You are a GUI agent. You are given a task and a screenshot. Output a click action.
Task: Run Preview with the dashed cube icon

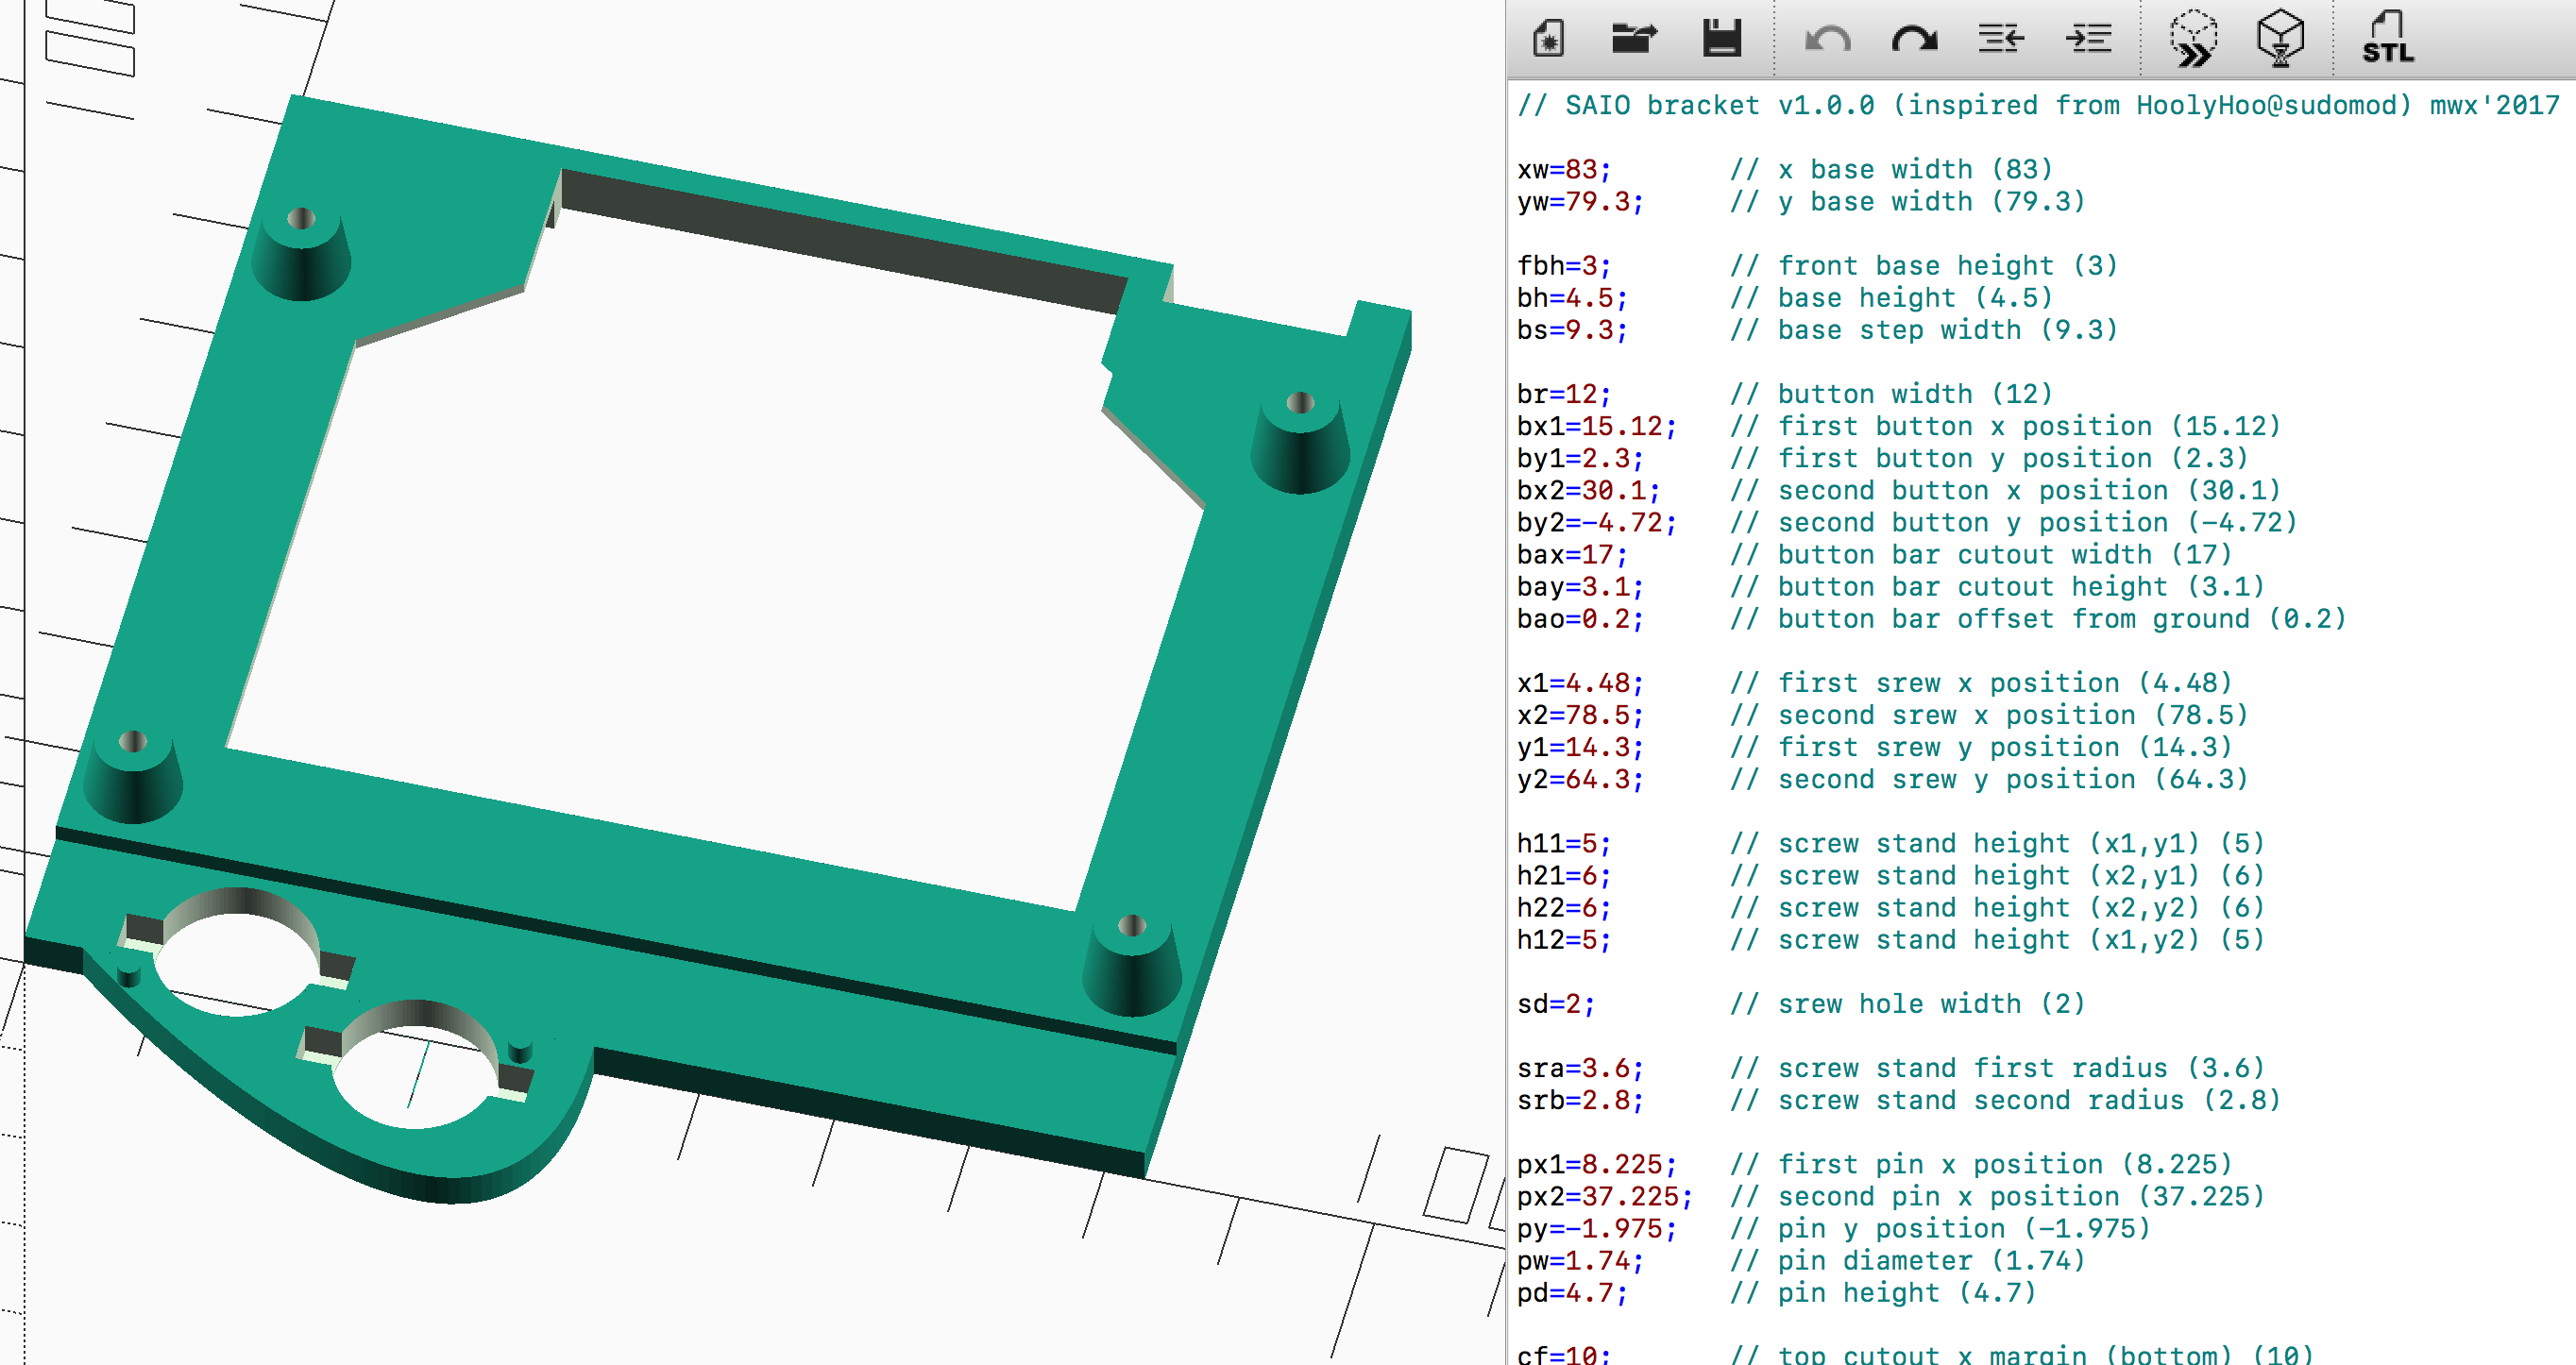2193,39
